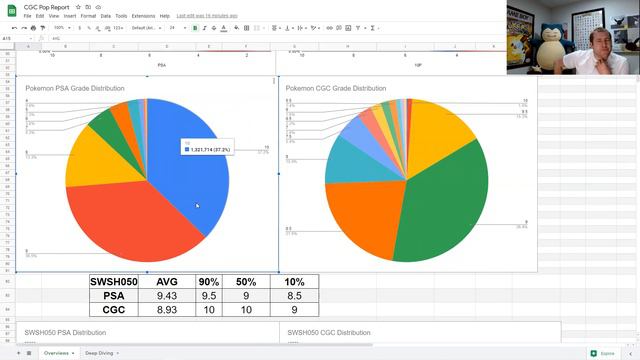Image resolution: width=640 pixels, height=360 pixels.
Task: Expand the side panel chevron
Action: [x=630, y=353]
